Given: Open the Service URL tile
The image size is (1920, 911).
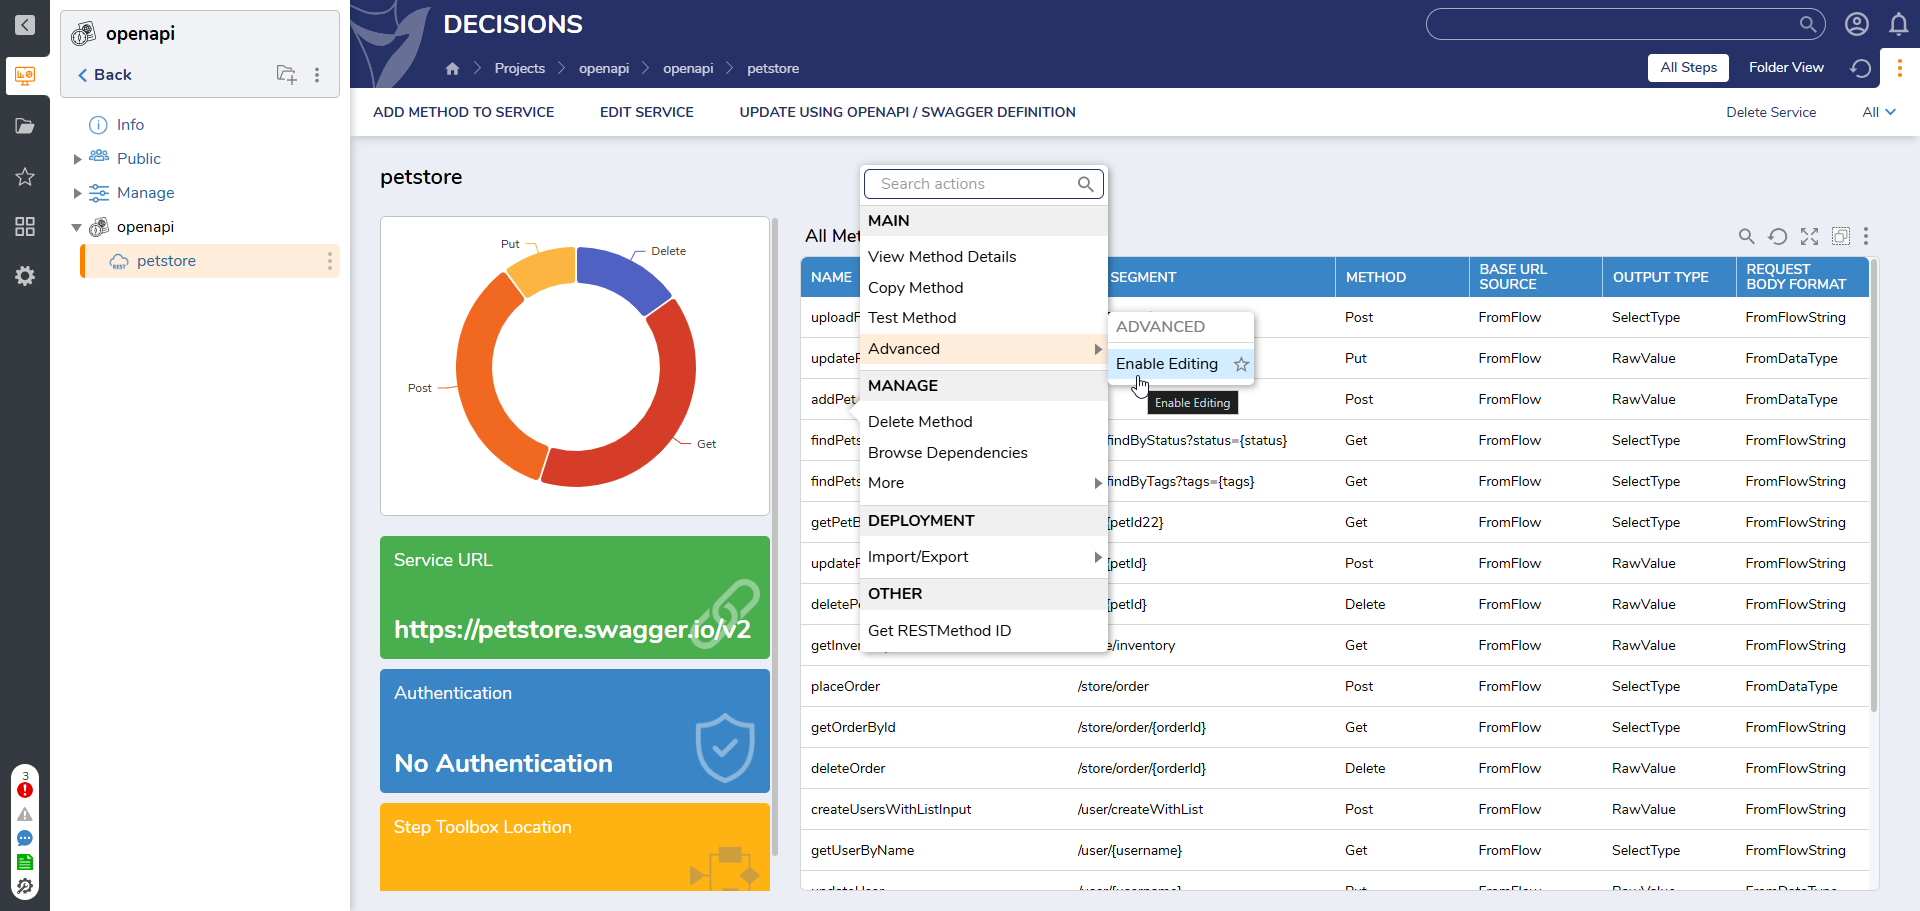Looking at the screenshot, I should pos(575,597).
